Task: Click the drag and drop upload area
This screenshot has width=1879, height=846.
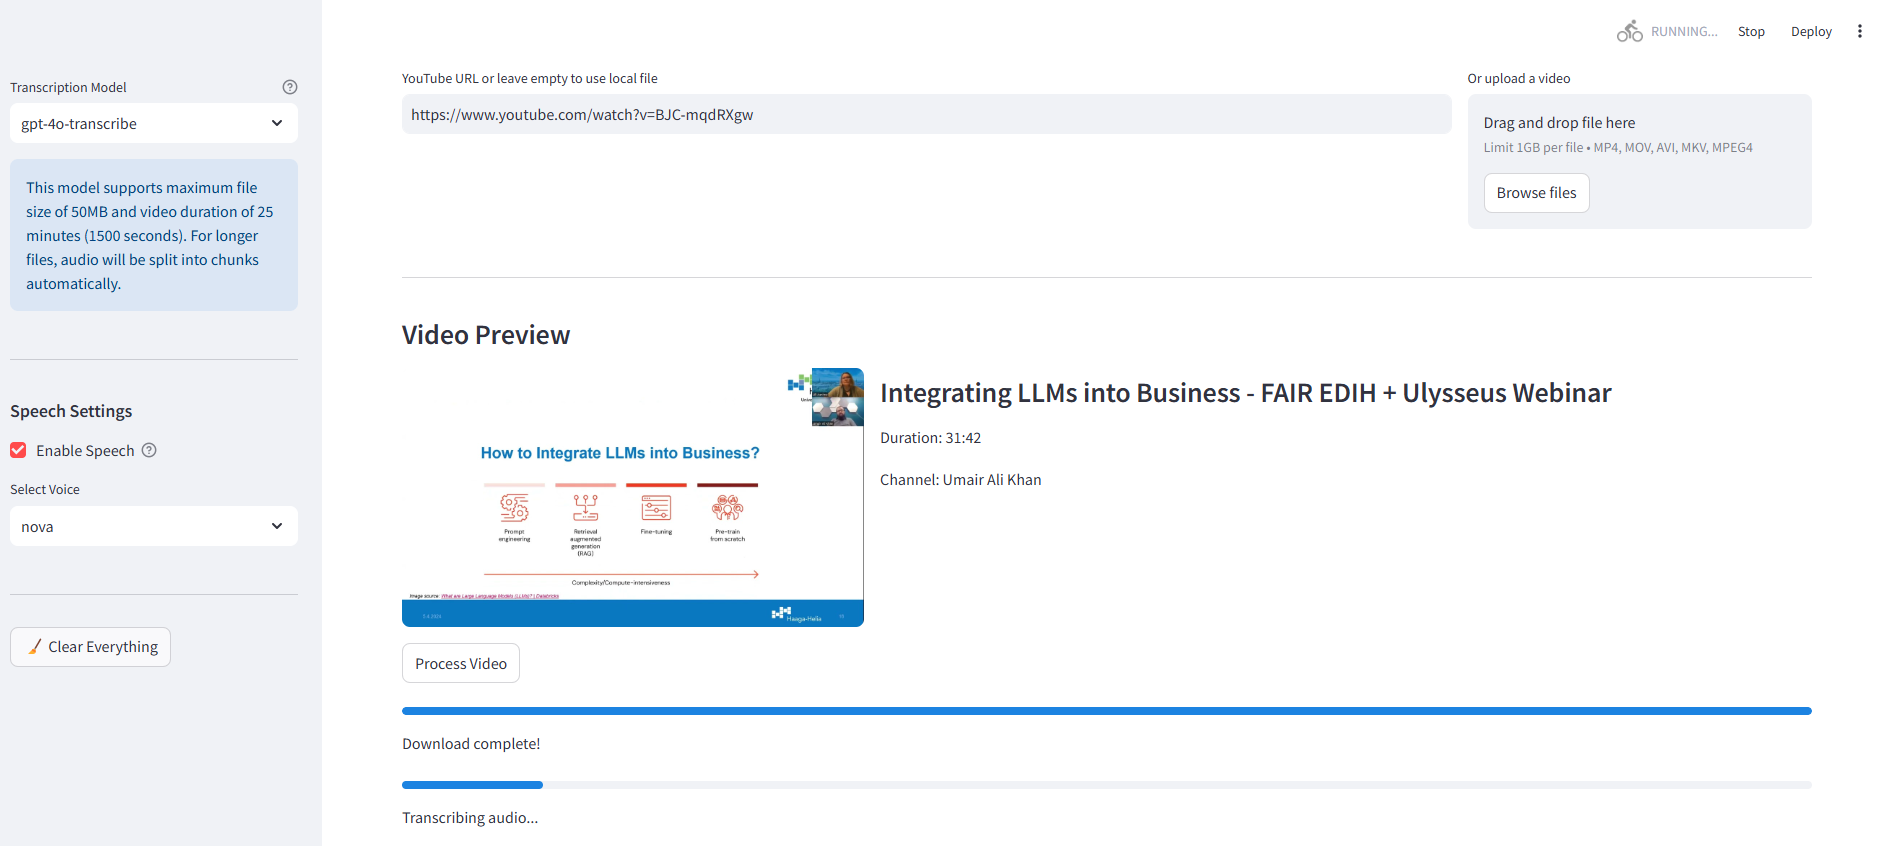Action: pos(1639,161)
